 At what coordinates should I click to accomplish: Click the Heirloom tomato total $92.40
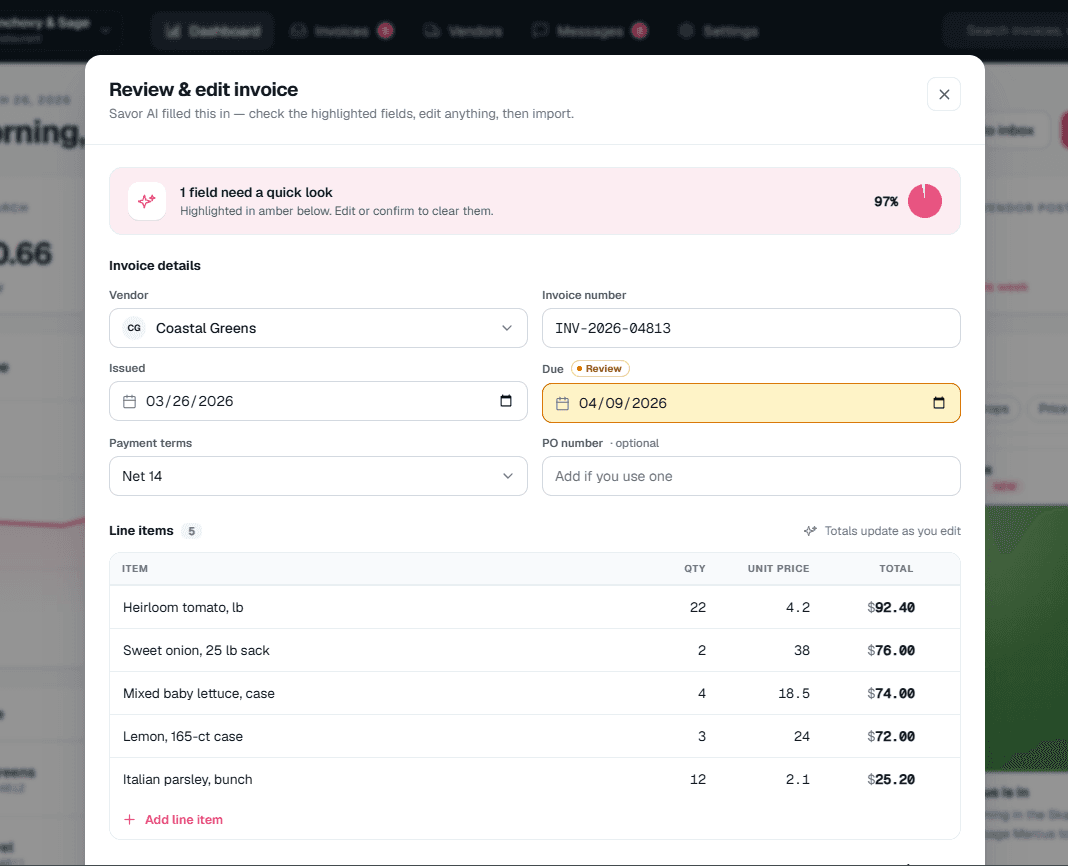[891, 607]
